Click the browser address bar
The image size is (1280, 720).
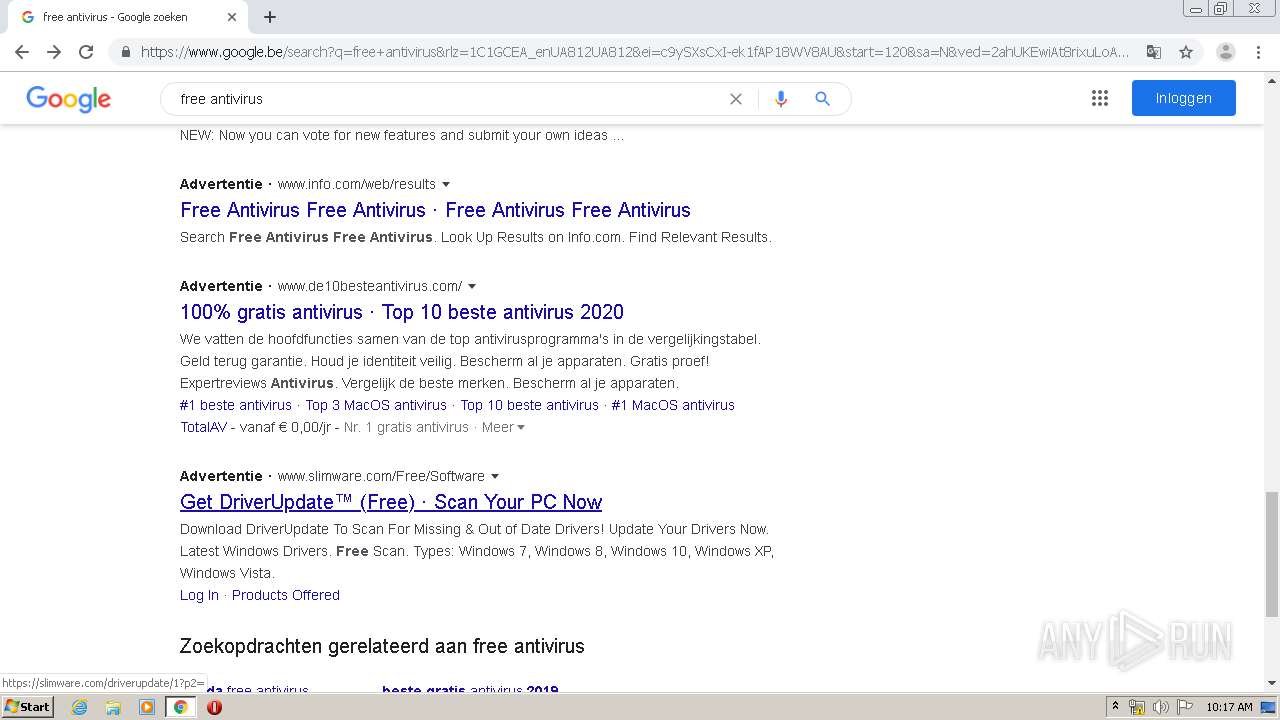pyautogui.click(x=635, y=52)
